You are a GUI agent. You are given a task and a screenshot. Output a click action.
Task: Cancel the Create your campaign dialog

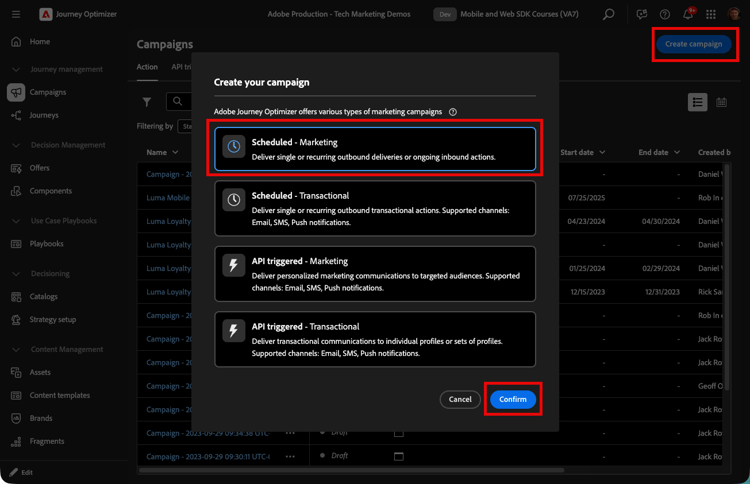460,399
